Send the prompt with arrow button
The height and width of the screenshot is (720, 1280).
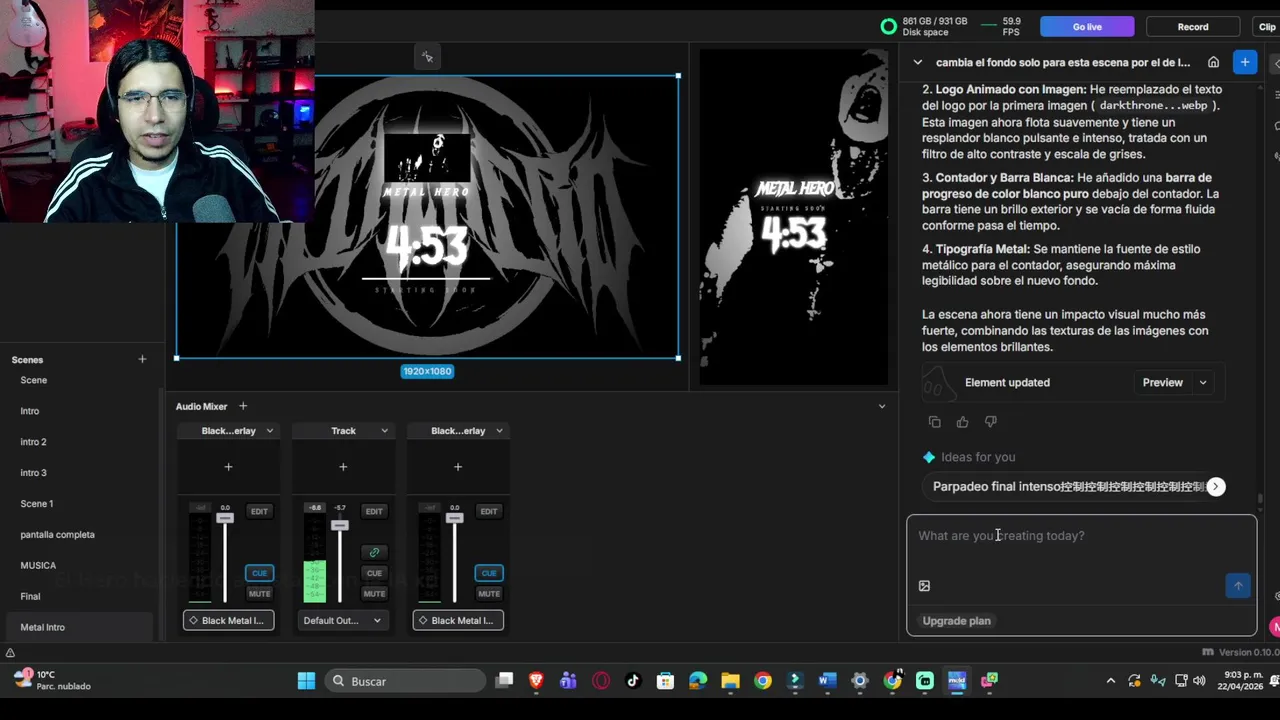[x=1238, y=586]
